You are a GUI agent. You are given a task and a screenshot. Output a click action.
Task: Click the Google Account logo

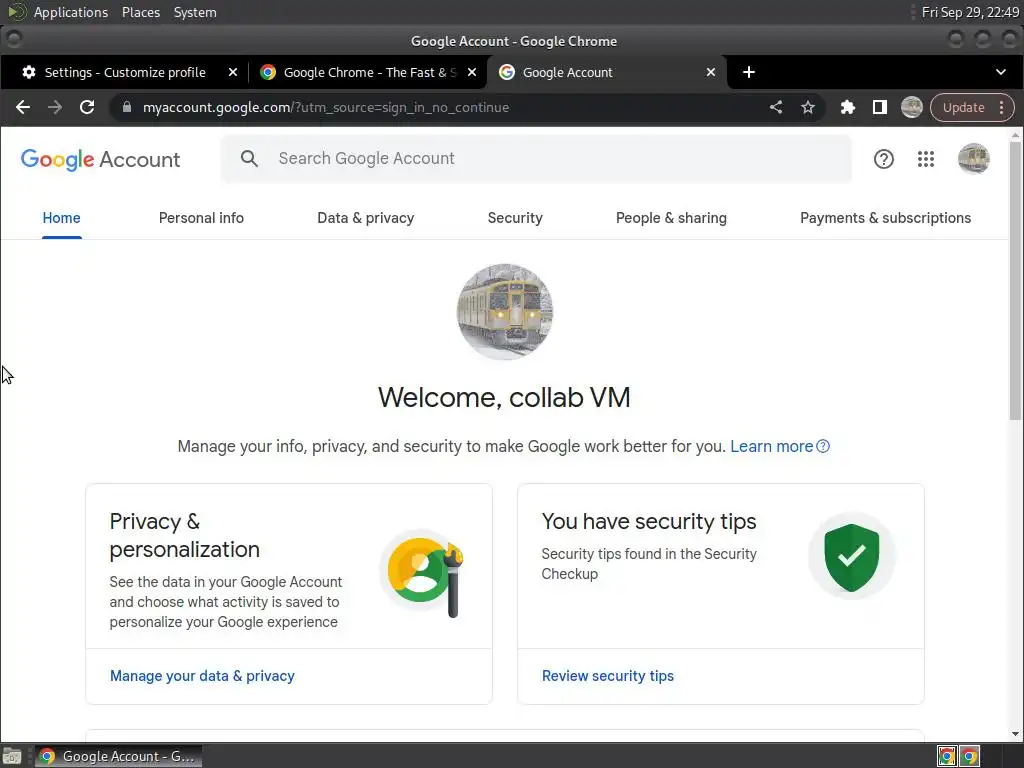(x=101, y=159)
